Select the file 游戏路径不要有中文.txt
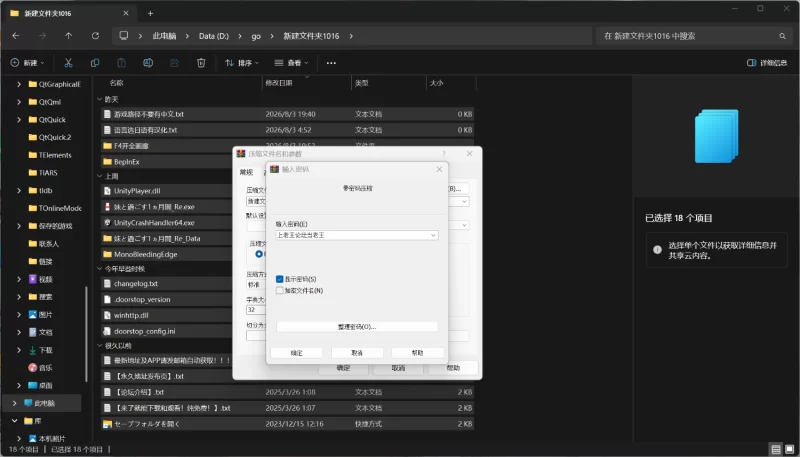800x457 pixels. [x=287, y=114]
